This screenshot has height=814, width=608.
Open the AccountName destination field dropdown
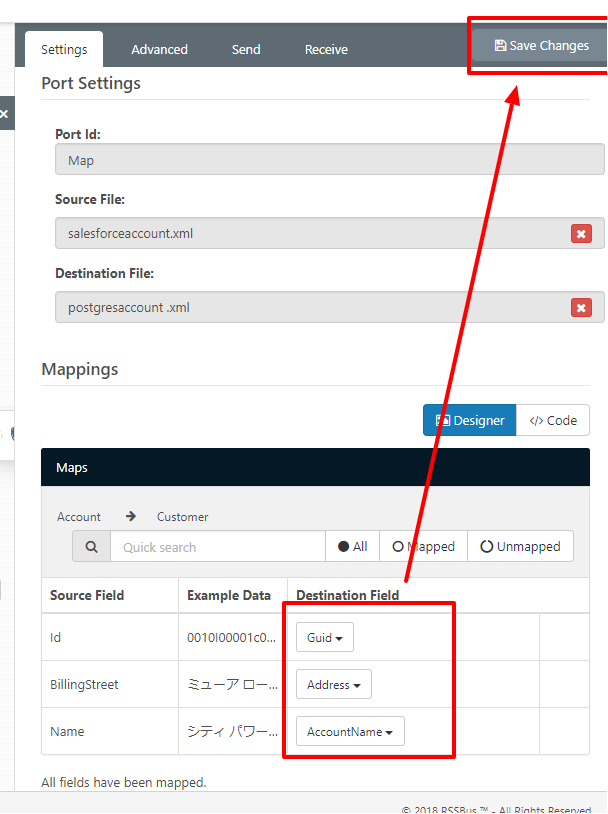pos(350,731)
